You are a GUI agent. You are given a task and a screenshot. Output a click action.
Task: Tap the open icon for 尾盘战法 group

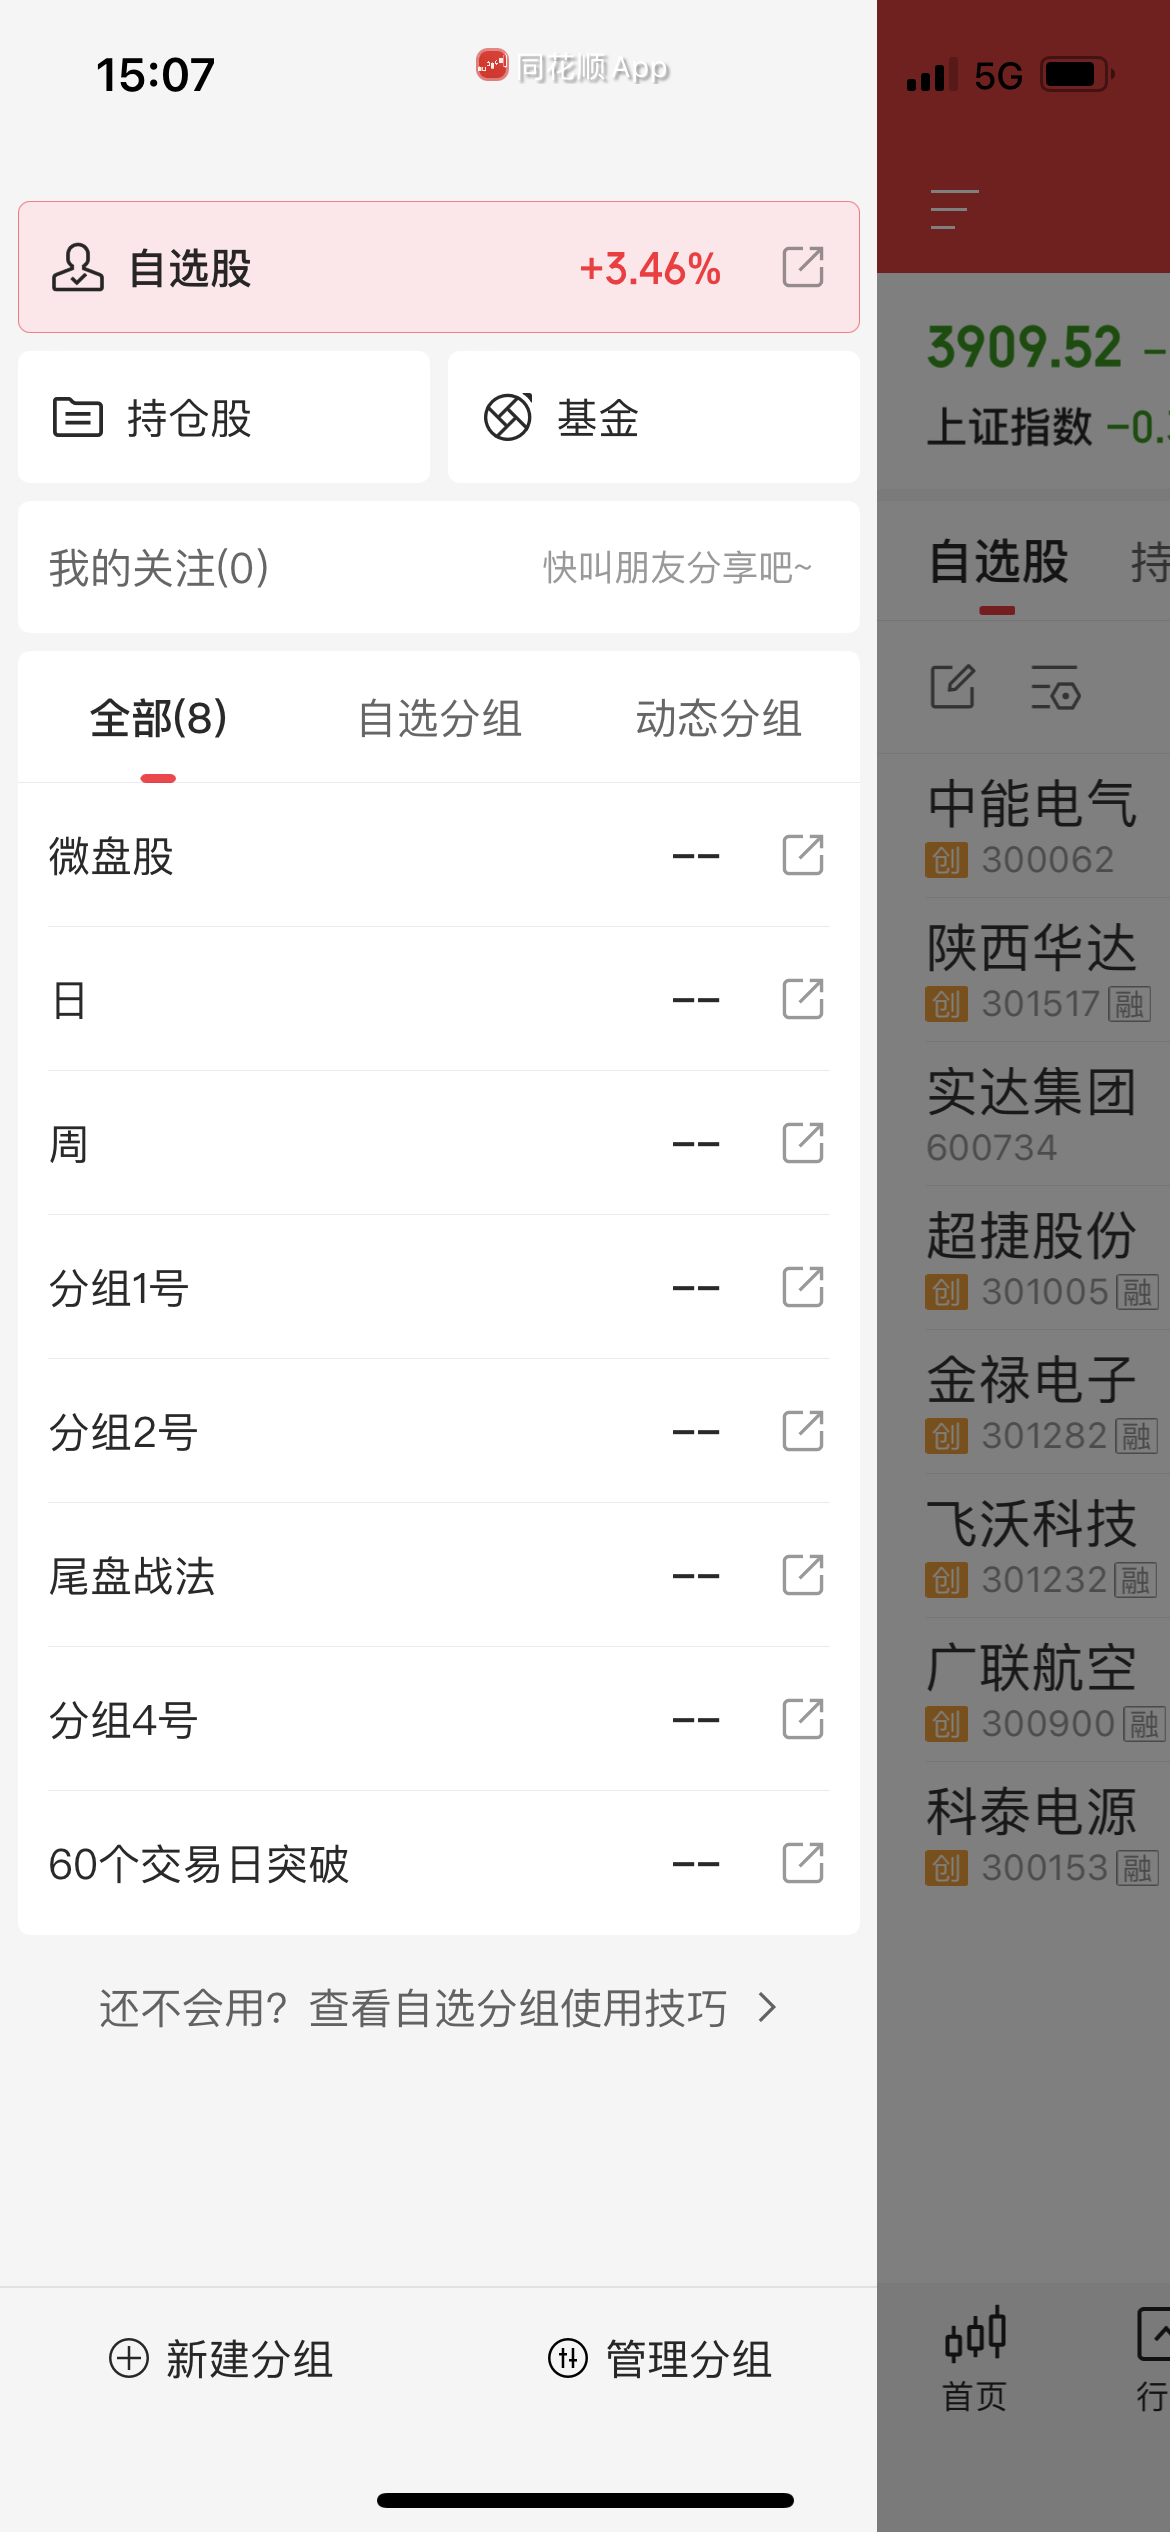pos(802,1575)
